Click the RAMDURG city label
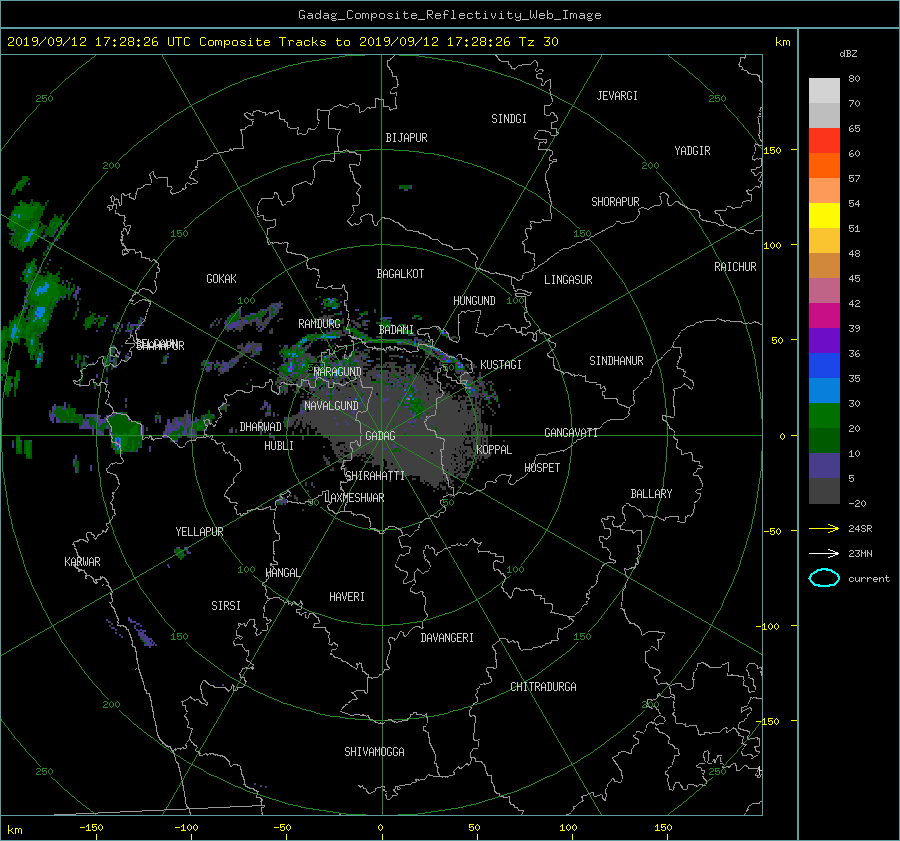This screenshot has width=900, height=841. [319, 324]
